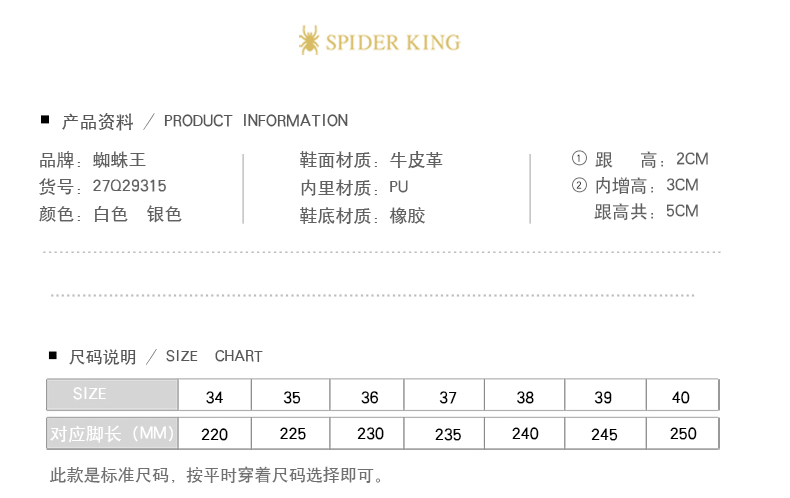Click the circled number 1 heel icon
This screenshot has height=498, width=790.
tap(578, 159)
